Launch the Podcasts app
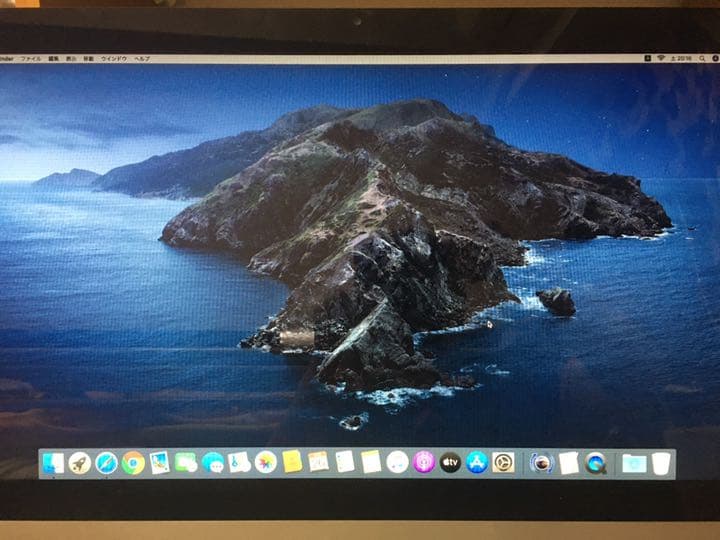The image size is (720, 540). 424,462
